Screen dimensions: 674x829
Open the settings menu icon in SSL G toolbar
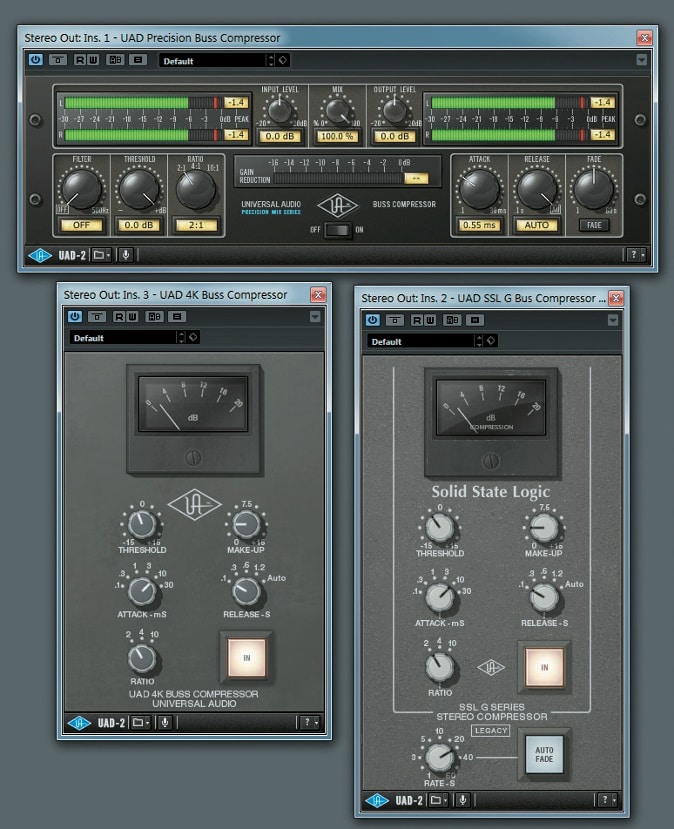coord(475,320)
